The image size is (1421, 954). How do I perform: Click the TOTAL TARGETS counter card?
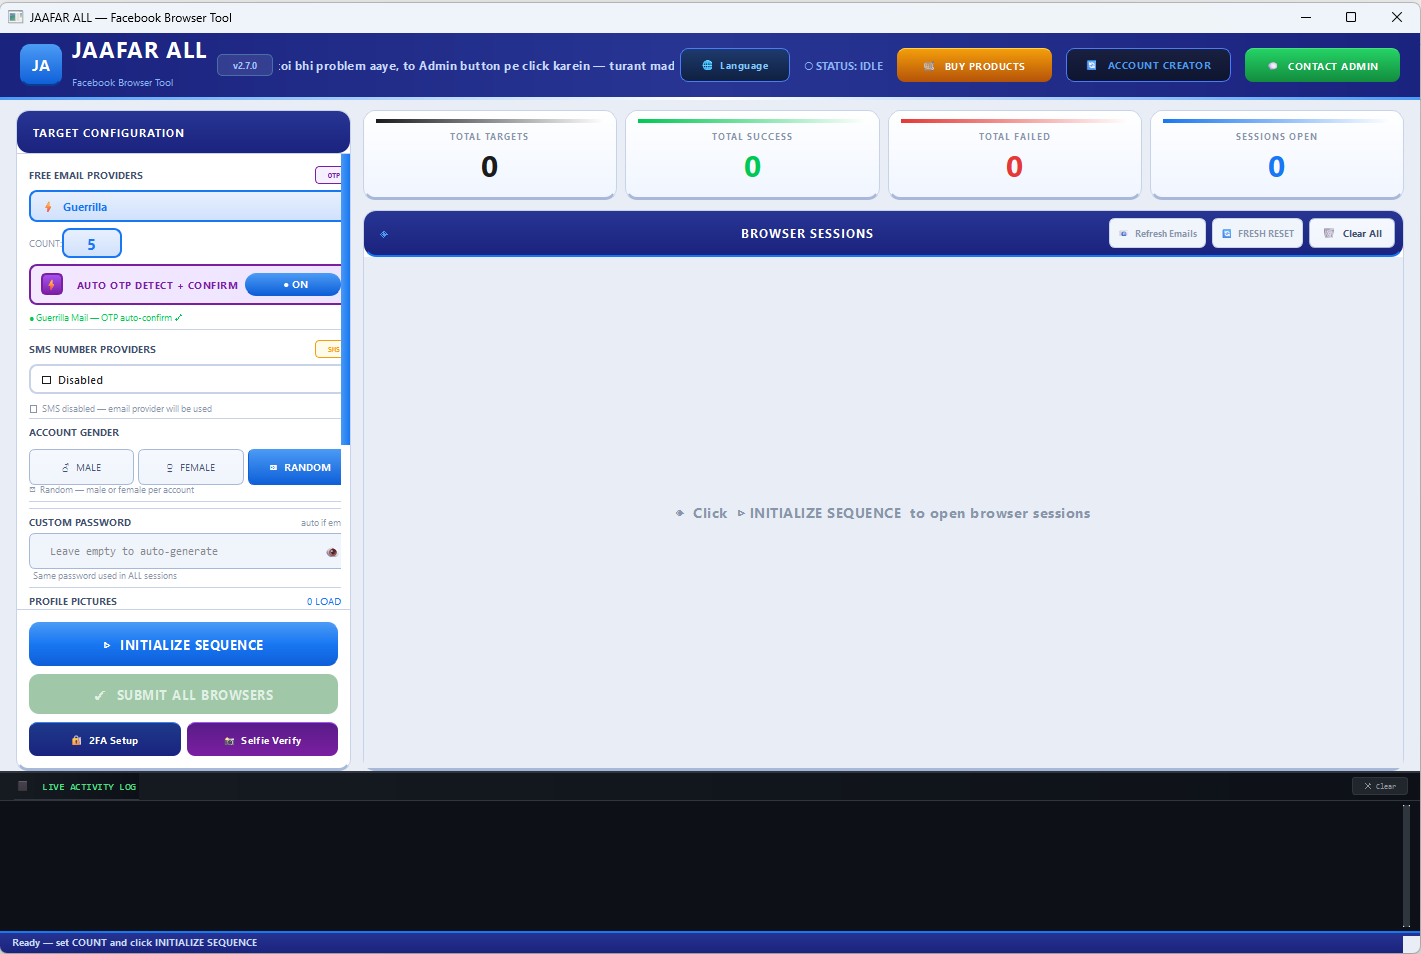(490, 155)
